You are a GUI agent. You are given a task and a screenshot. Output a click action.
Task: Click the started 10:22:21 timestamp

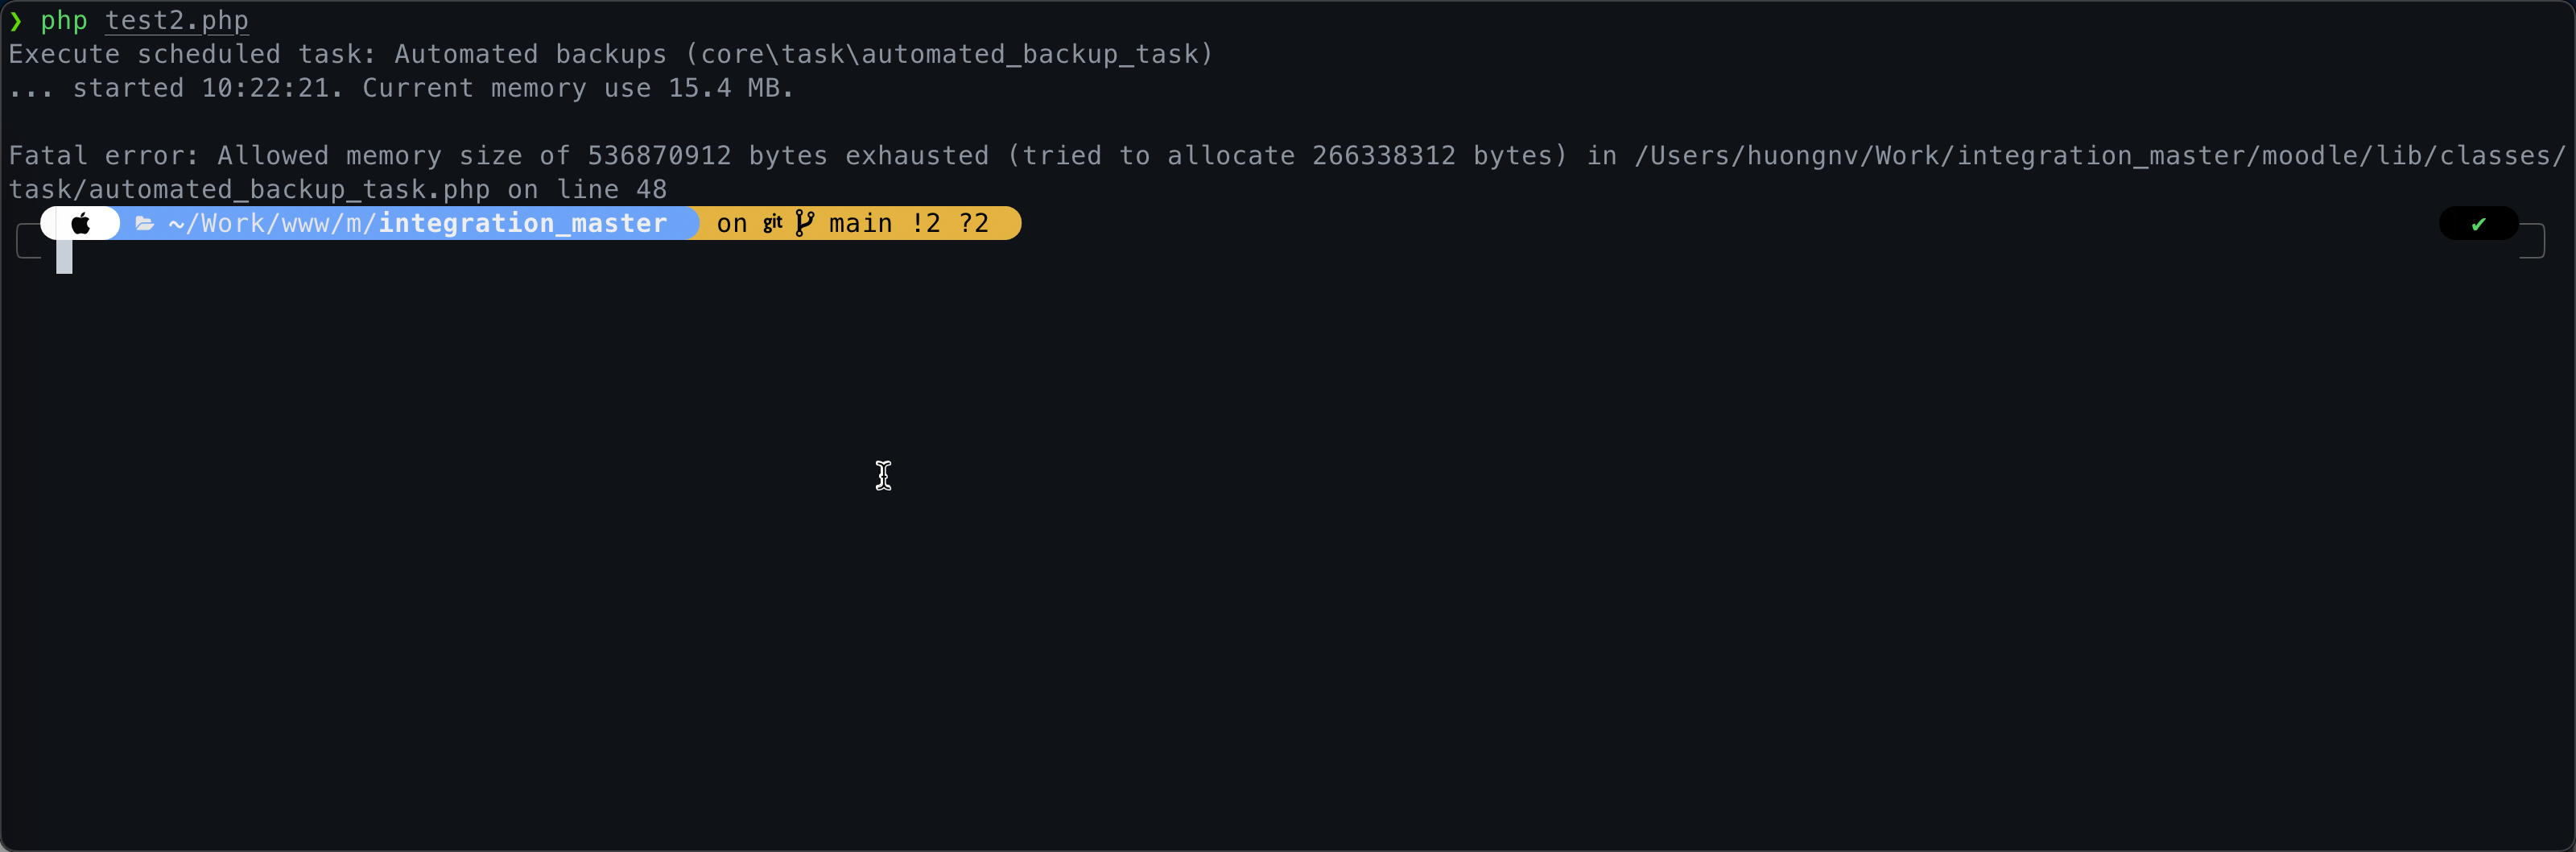coord(201,88)
